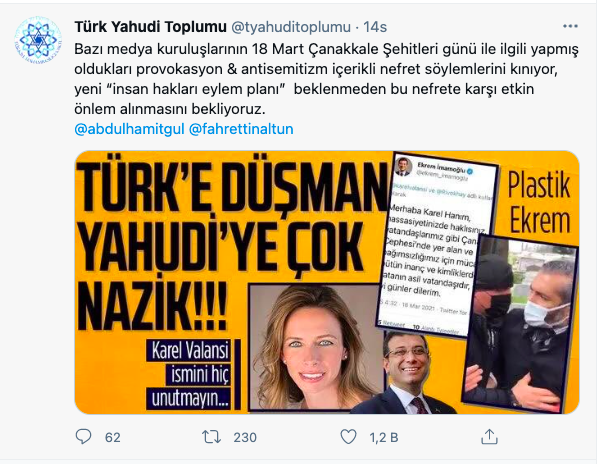The image size is (602, 464).
Task: Open the @abdulhamitgul mention
Action: point(129,129)
